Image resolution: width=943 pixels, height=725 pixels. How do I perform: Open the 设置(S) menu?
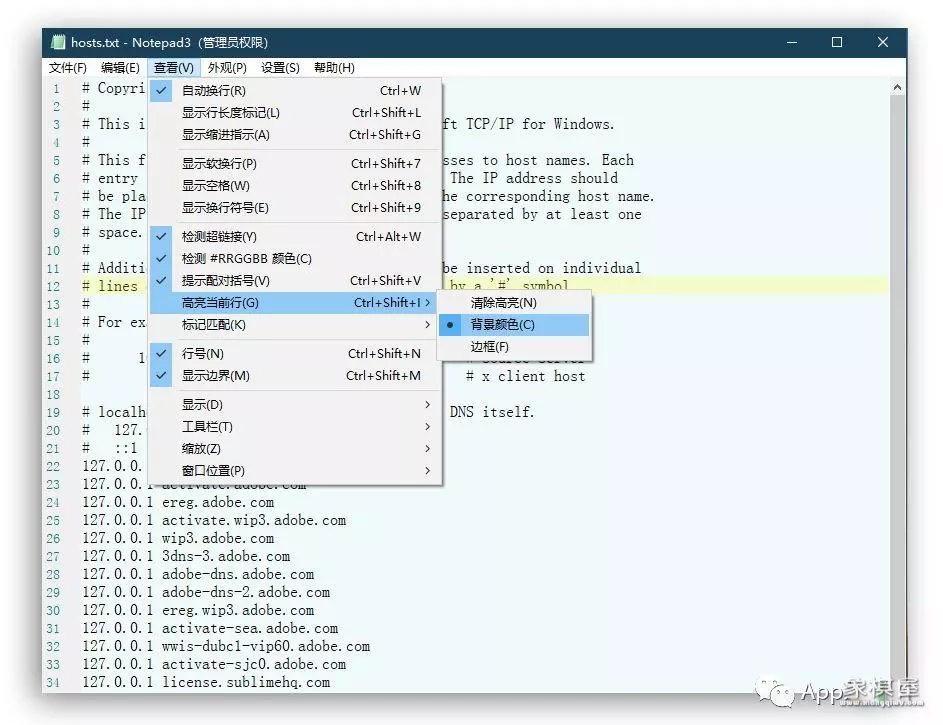tap(280, 67)
